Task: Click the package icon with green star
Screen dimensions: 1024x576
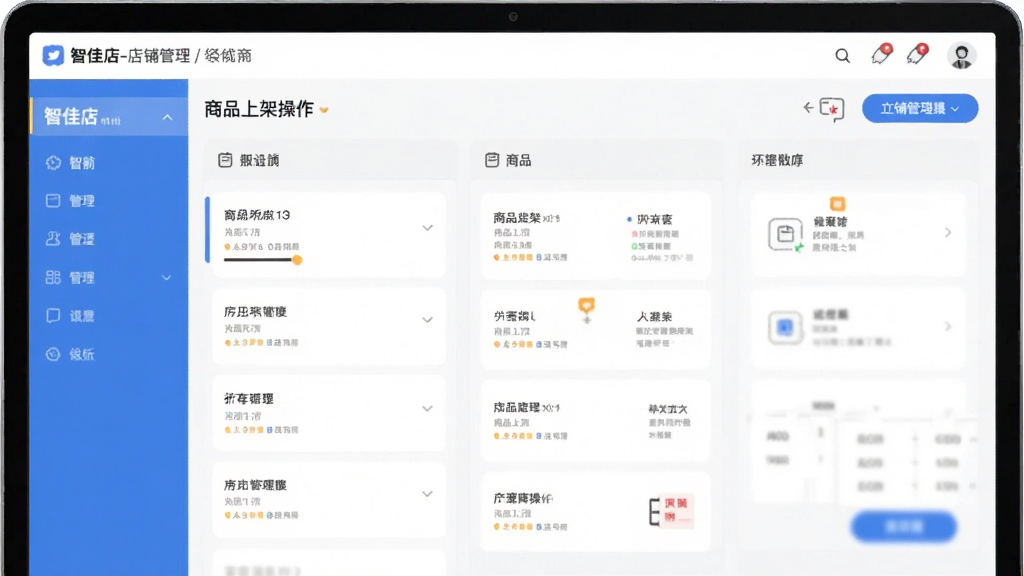Action: 786,234
